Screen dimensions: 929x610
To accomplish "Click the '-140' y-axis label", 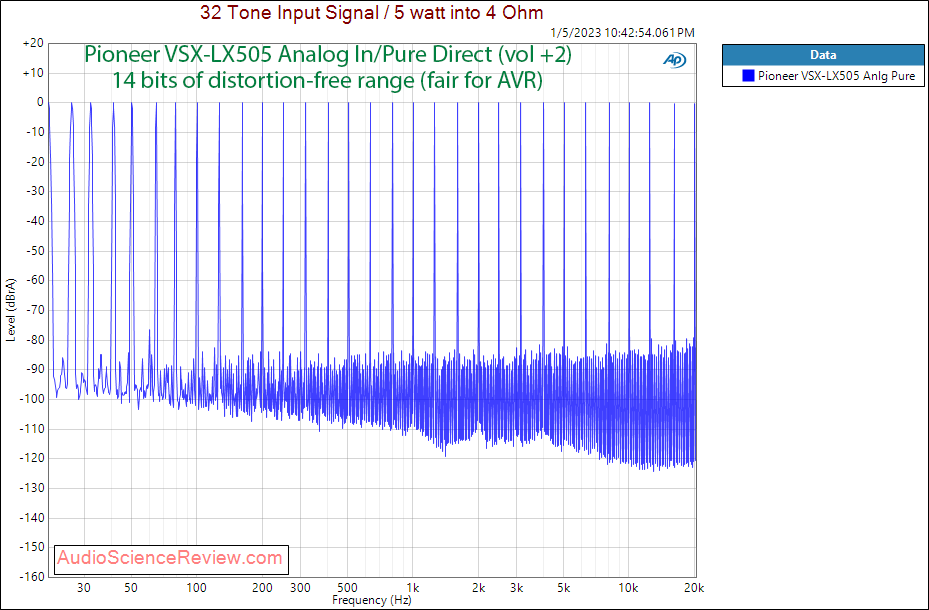I will pos(33,518).
